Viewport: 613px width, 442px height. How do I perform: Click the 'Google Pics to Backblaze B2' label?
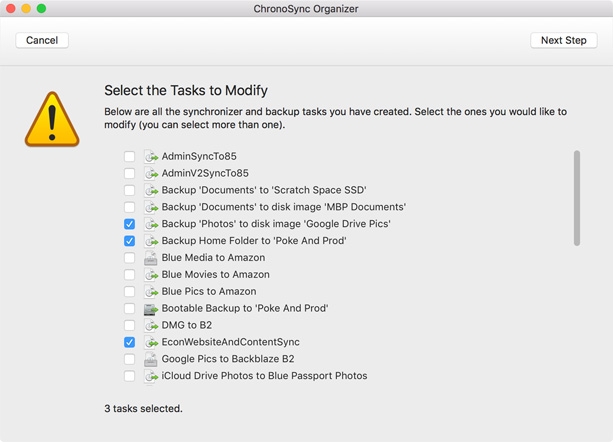click(228, 359)
